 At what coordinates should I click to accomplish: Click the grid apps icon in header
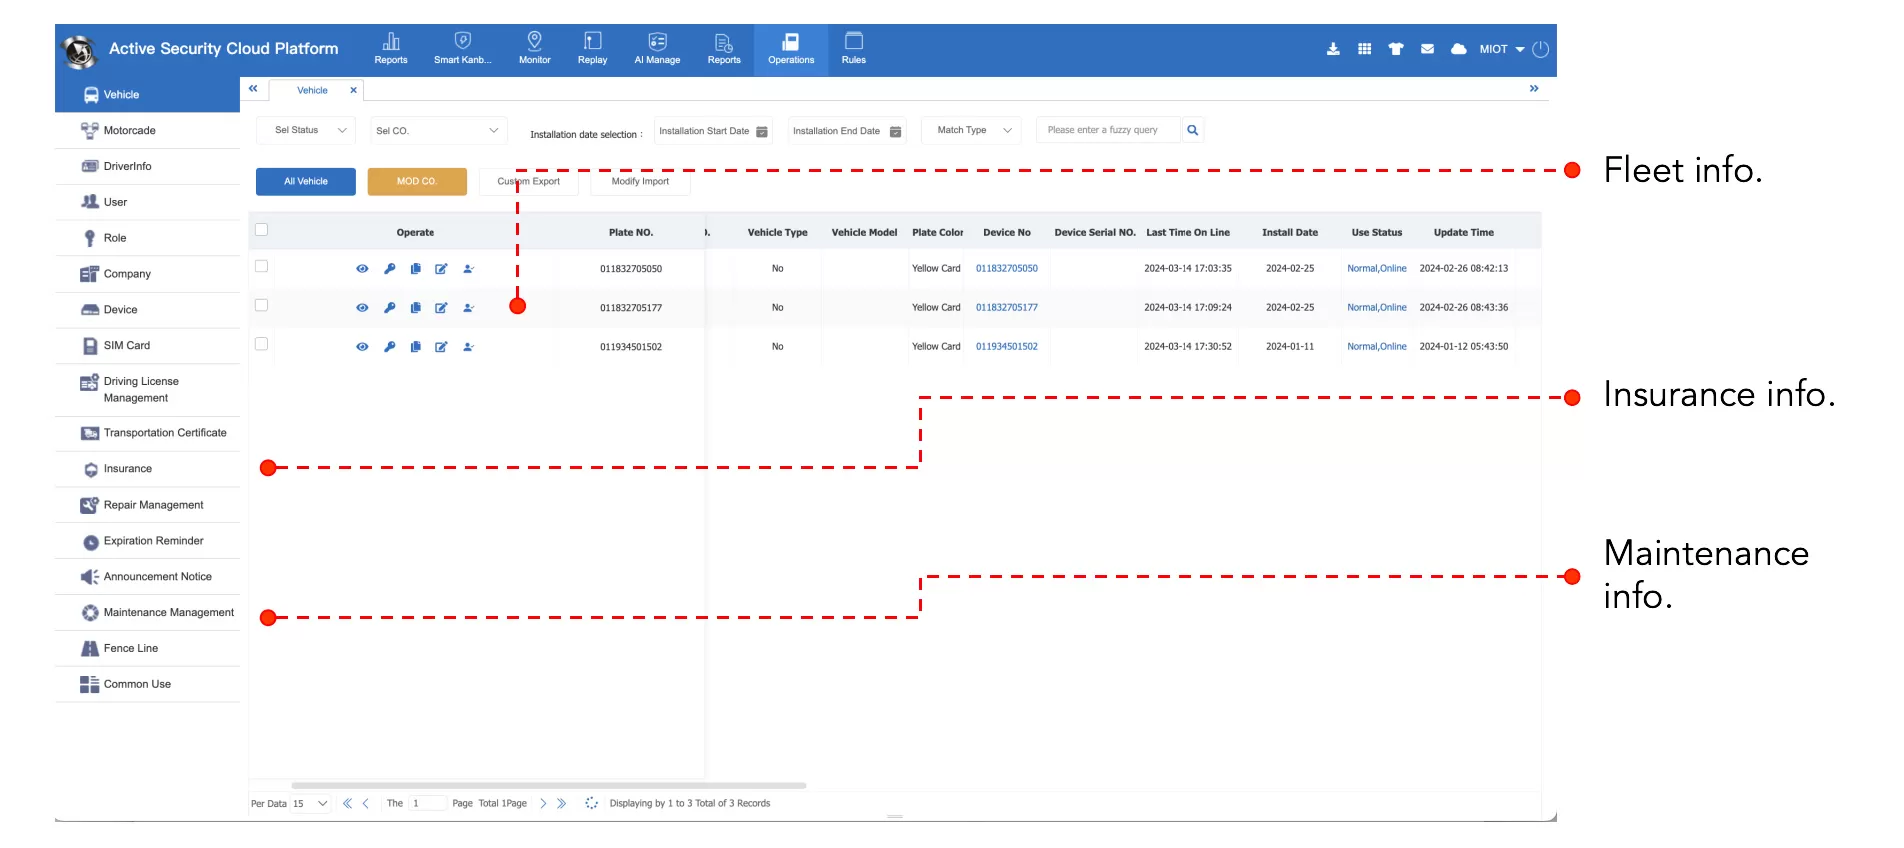click(x=1364, y=49)
